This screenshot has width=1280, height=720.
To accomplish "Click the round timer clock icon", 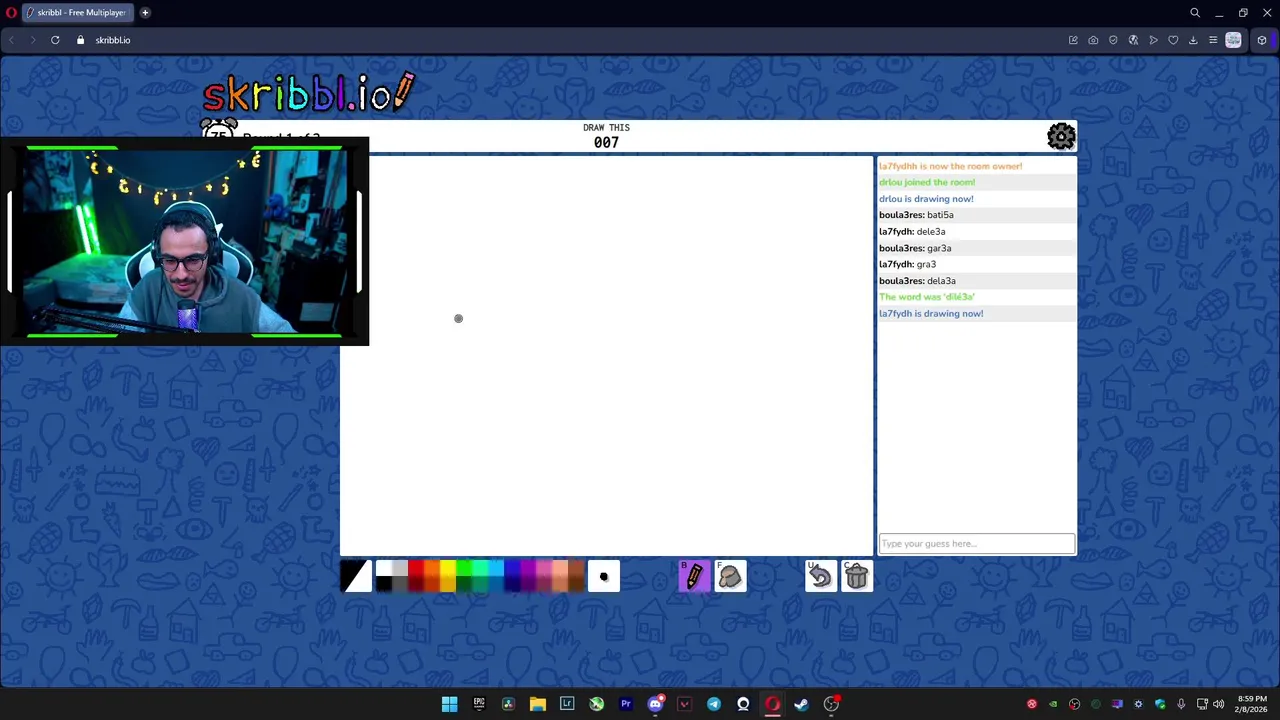I will [x=219, y=130].
